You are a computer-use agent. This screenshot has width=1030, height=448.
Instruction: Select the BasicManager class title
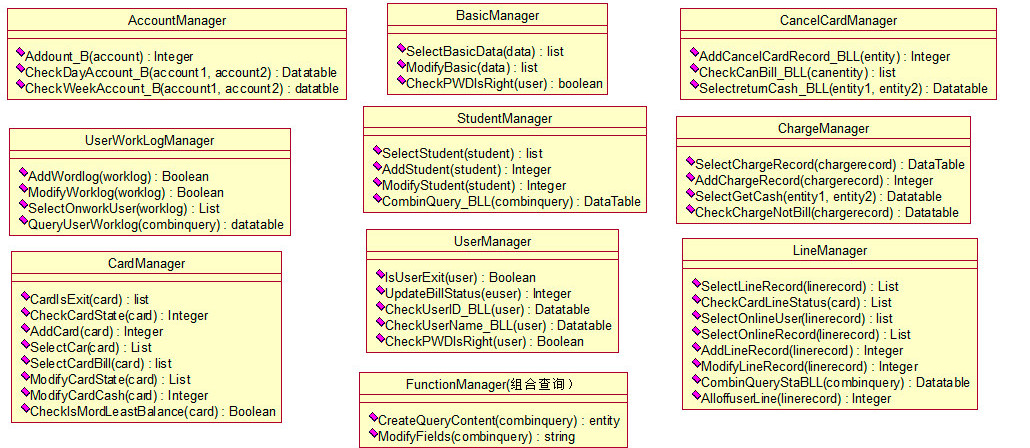coord(497,15)
